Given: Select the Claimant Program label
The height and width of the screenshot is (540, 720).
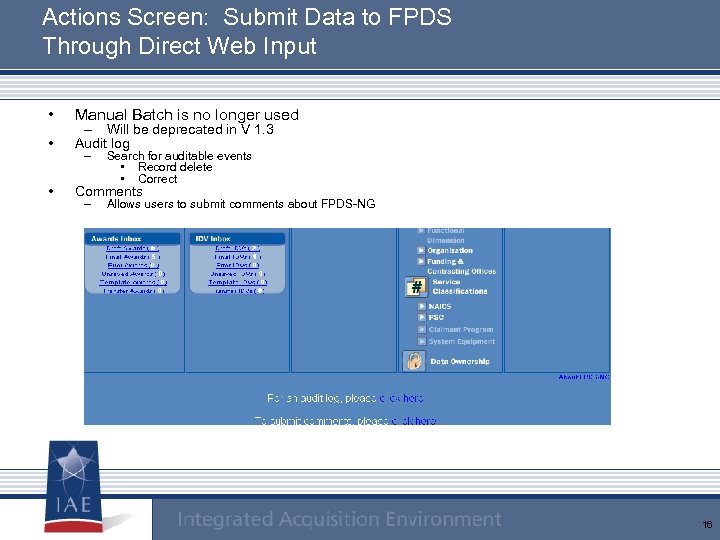Looking at the screenshot, I should point(461,329).
